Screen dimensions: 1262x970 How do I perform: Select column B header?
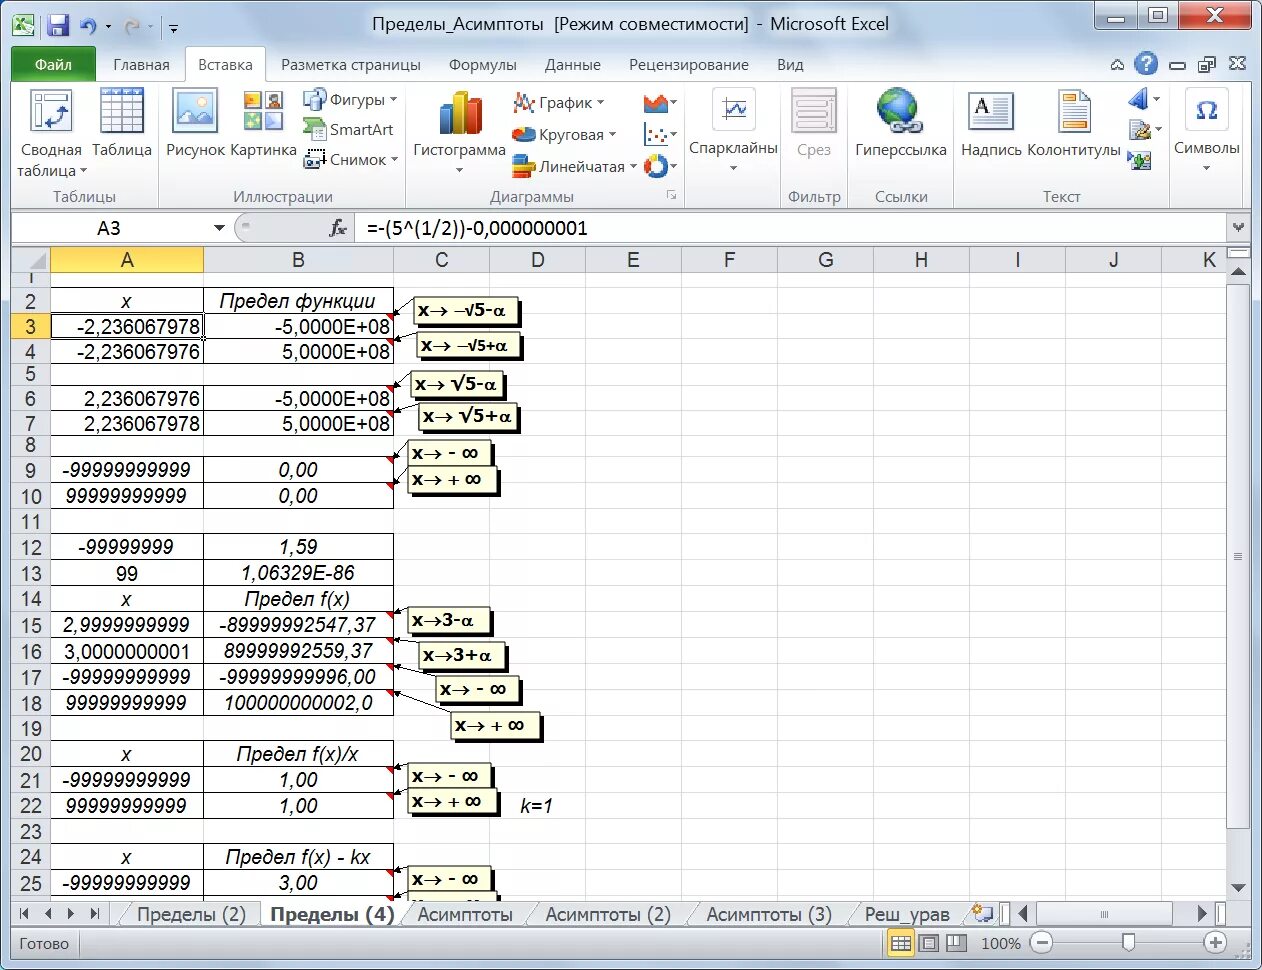point(298,260)
